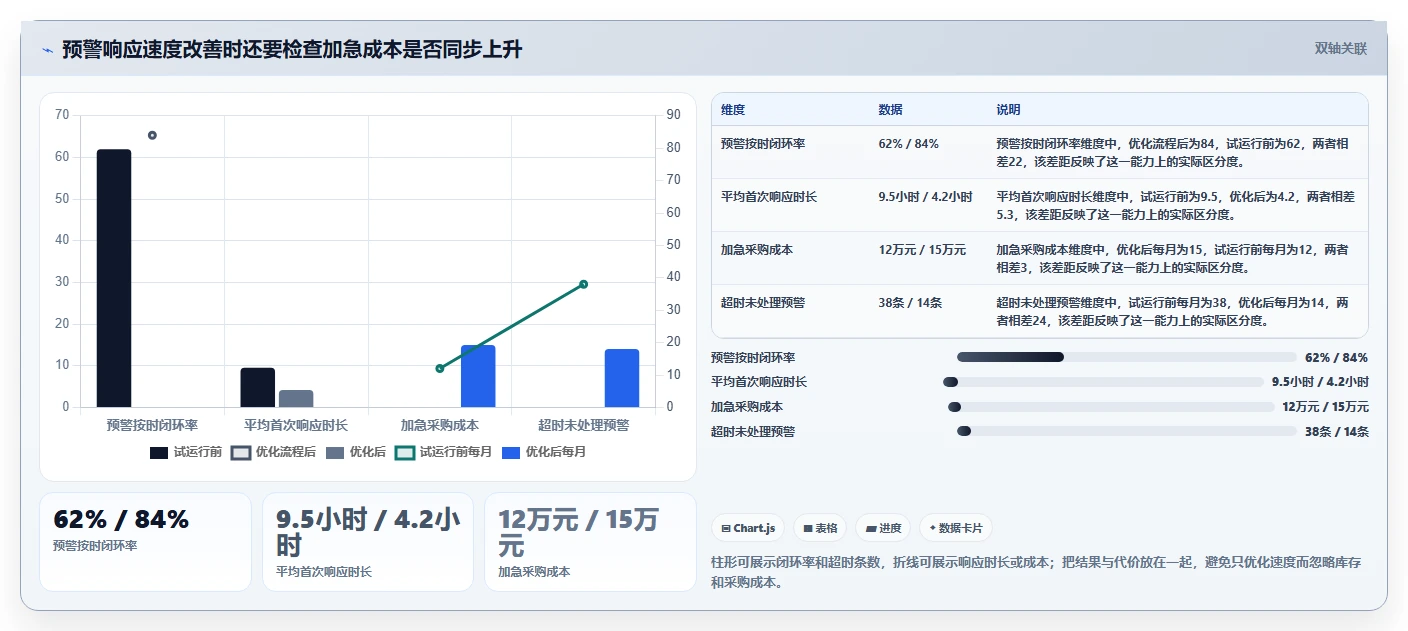1408x631 pixels.
Task: Click the 说明 column header
Action: click(1008, 110)
